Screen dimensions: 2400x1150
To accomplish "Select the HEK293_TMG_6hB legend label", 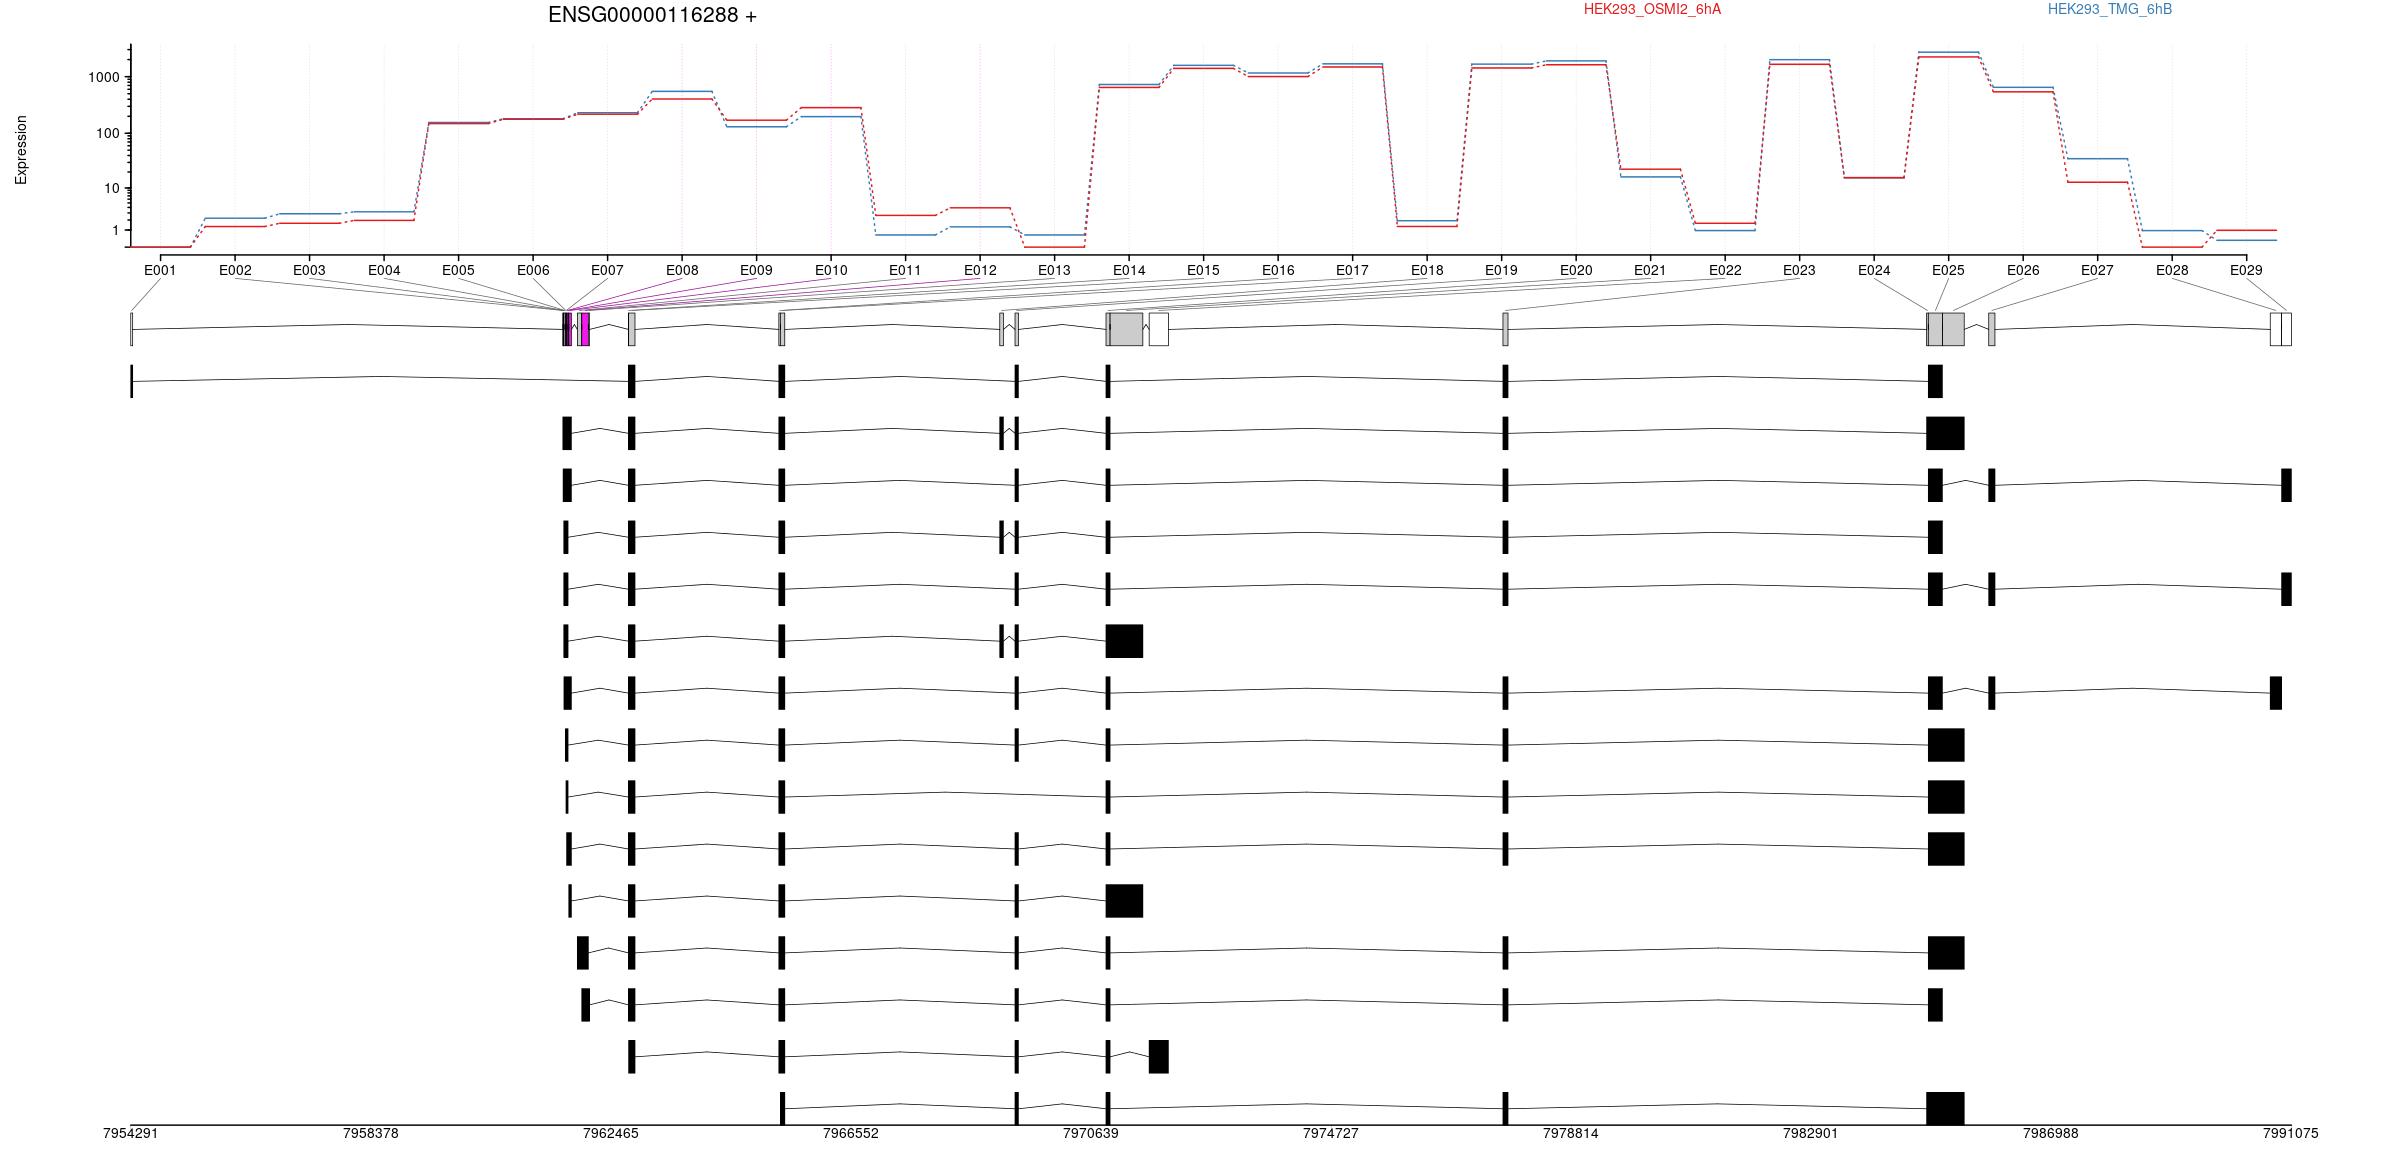I will (2109, 9).
